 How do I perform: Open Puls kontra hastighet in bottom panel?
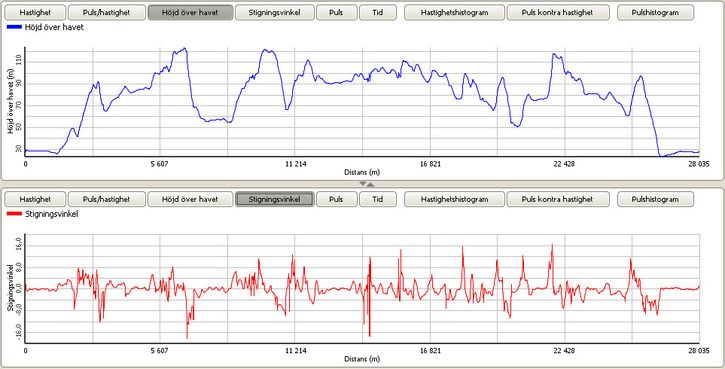point(557,199)
